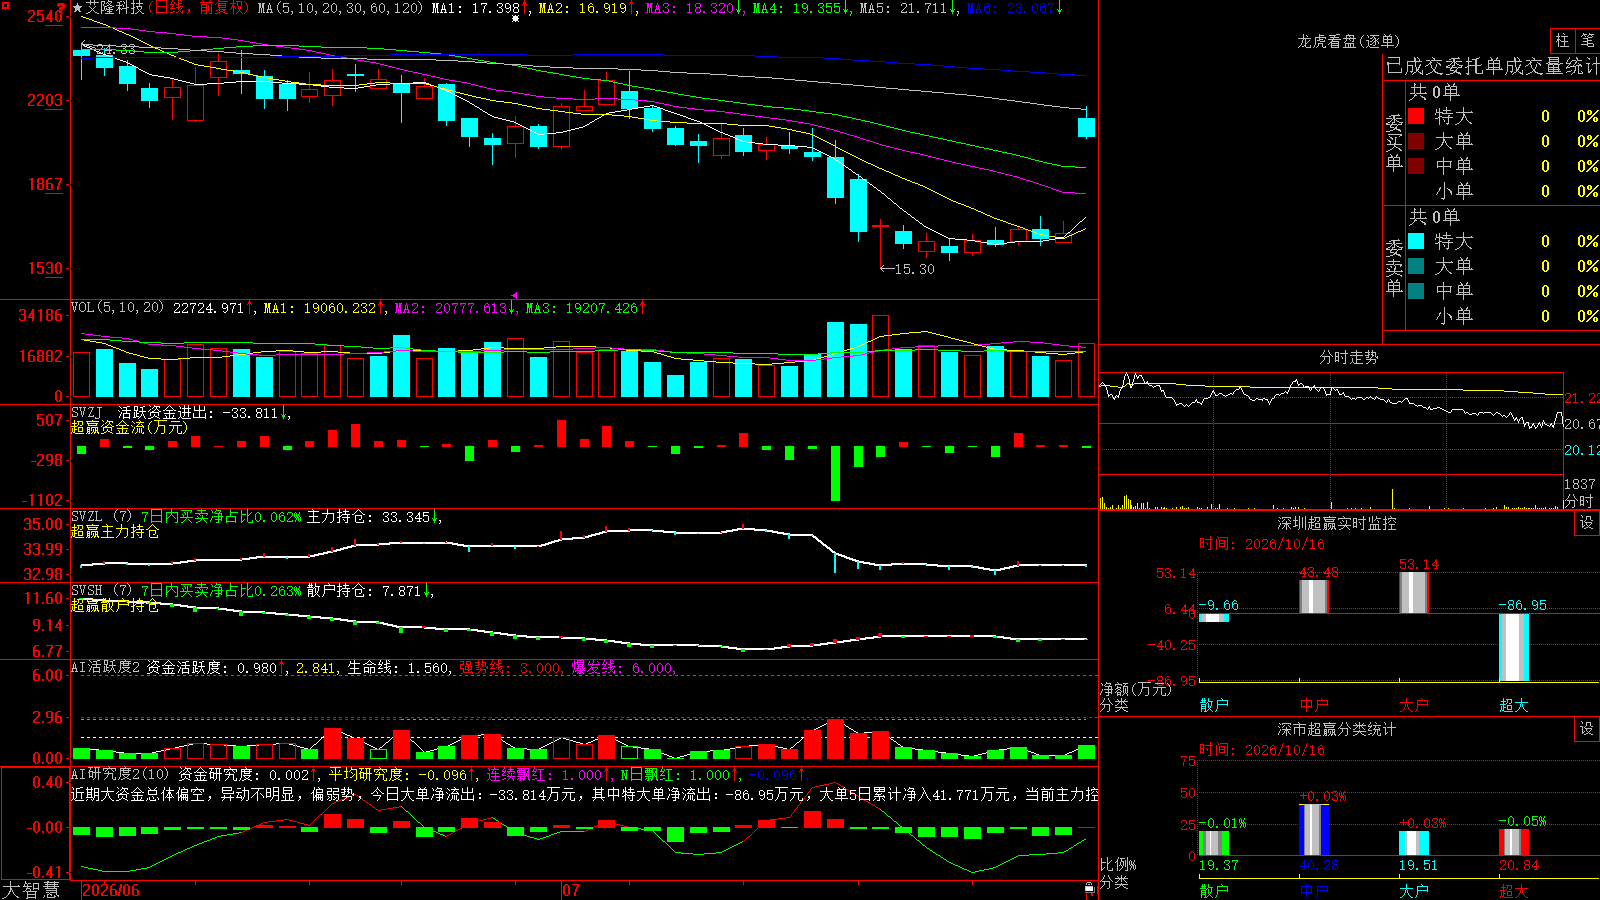
Task: Select the 超赢主力持仓 label
Action: 115,531
